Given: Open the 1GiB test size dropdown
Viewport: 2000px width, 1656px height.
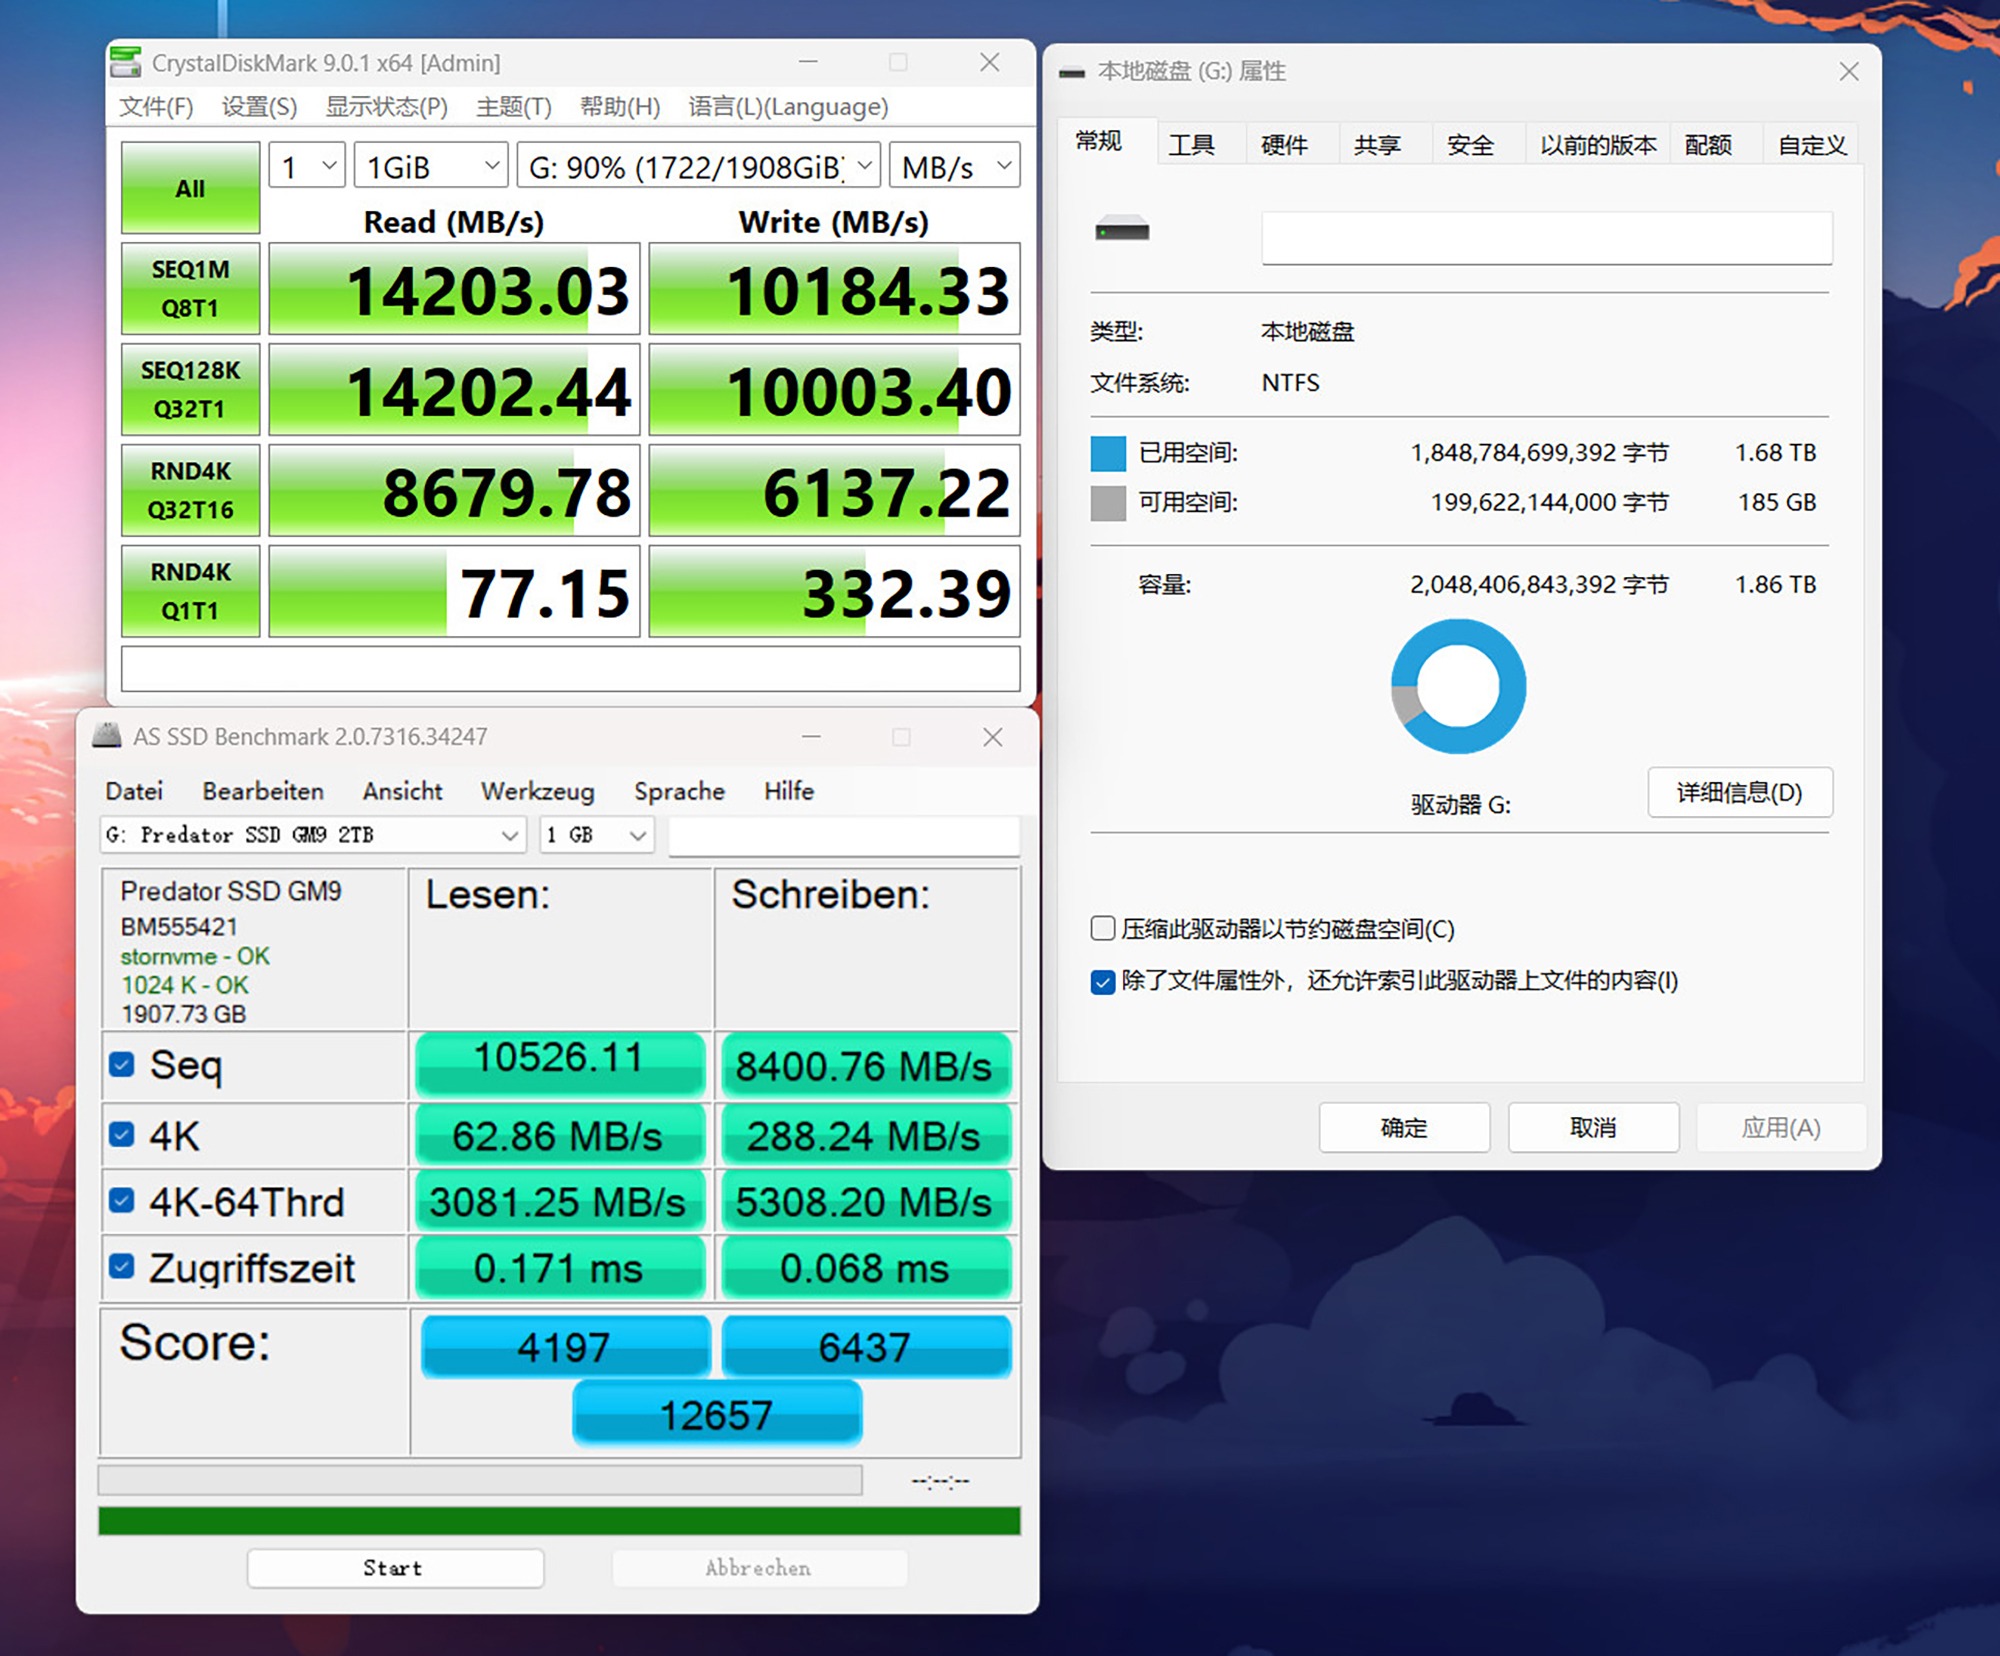Looking at the screenshot, I should 431,167.
